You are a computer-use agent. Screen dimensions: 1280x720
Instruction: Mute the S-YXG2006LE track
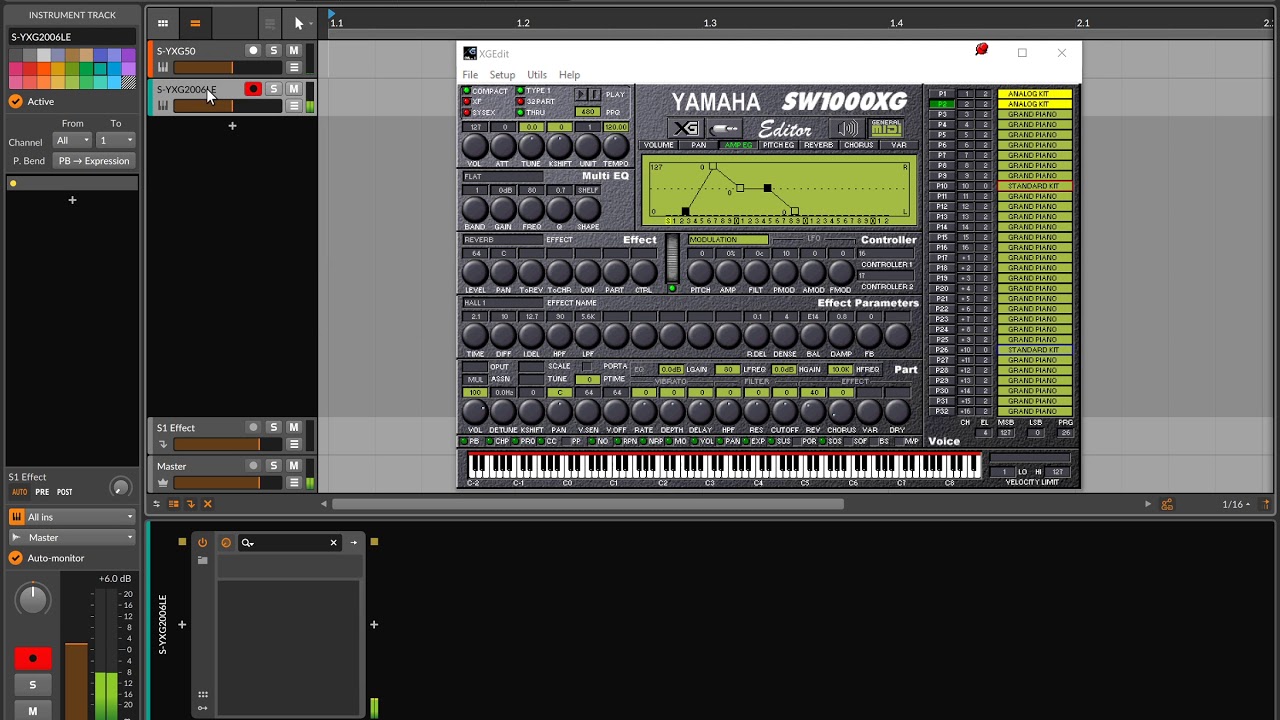293,89
